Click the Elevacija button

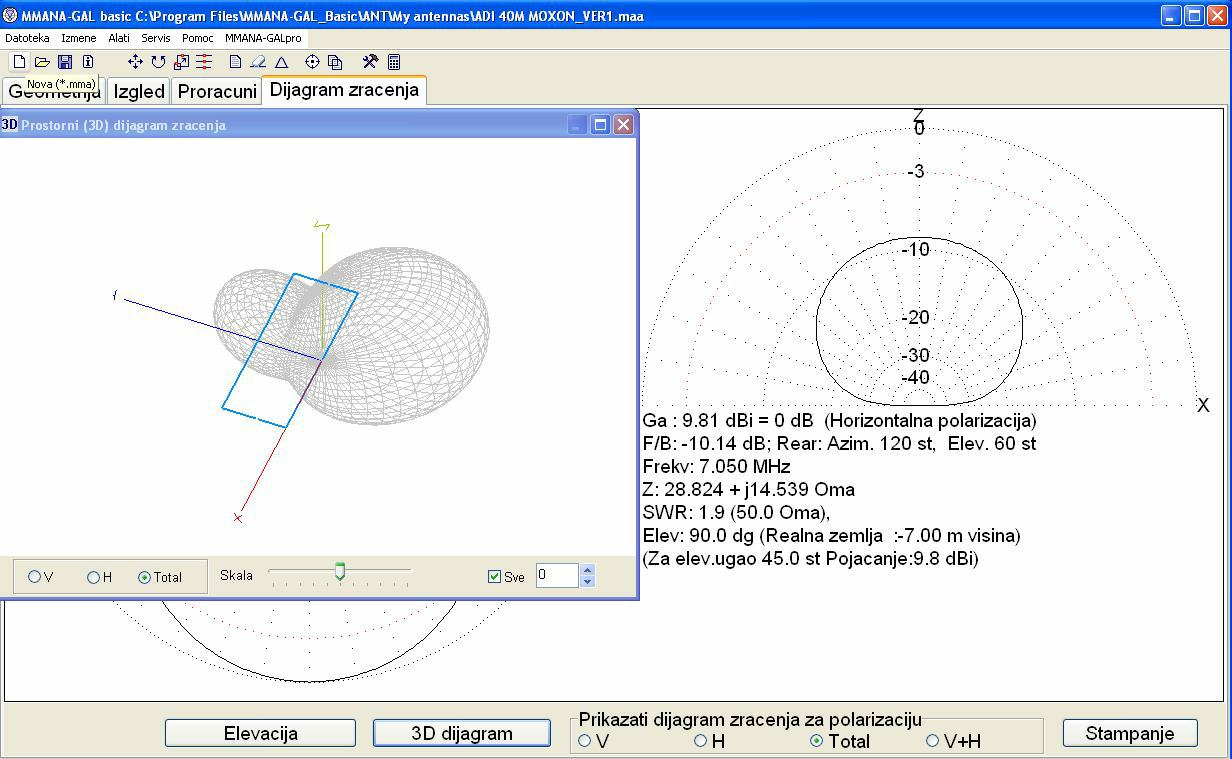[x=260, y=733]
